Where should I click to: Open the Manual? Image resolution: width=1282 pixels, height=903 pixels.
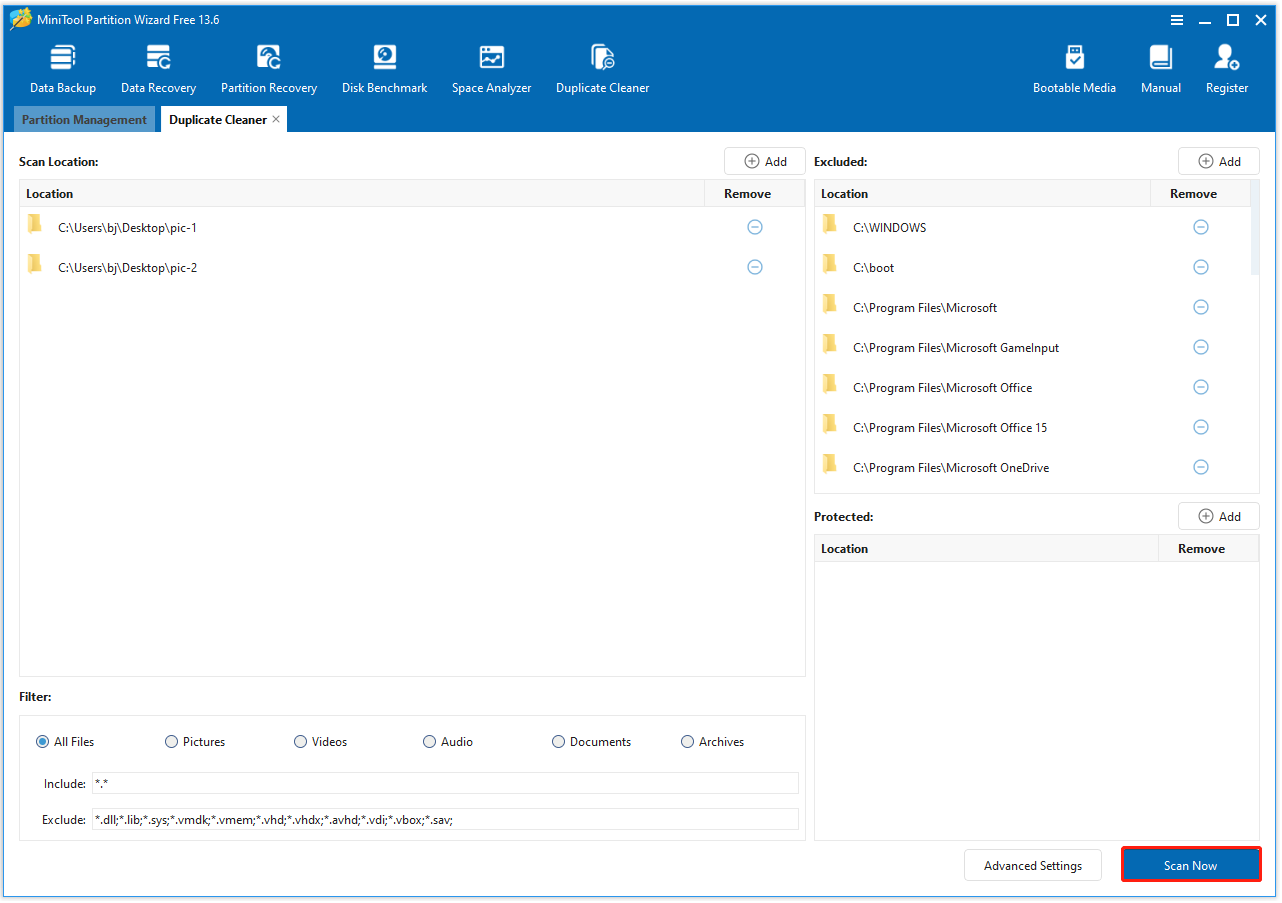coord(1161,69)
